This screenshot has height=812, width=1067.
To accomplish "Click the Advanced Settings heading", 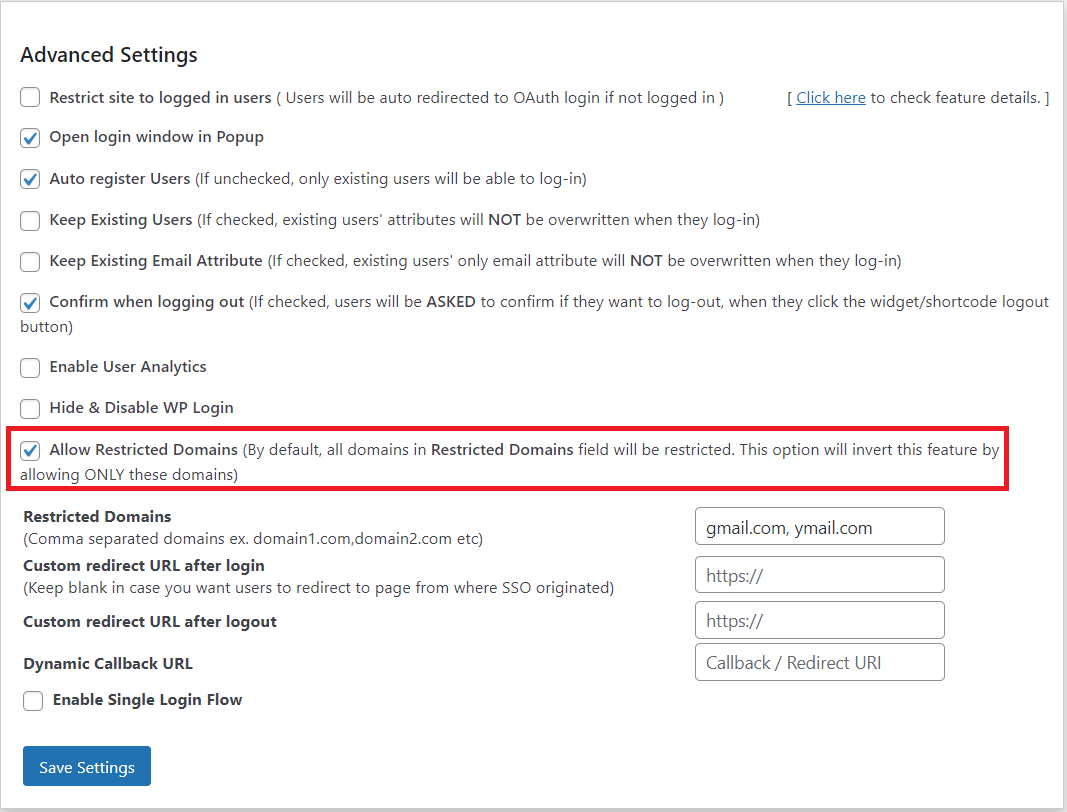I will pyautogui.click(x=109, y=54).
